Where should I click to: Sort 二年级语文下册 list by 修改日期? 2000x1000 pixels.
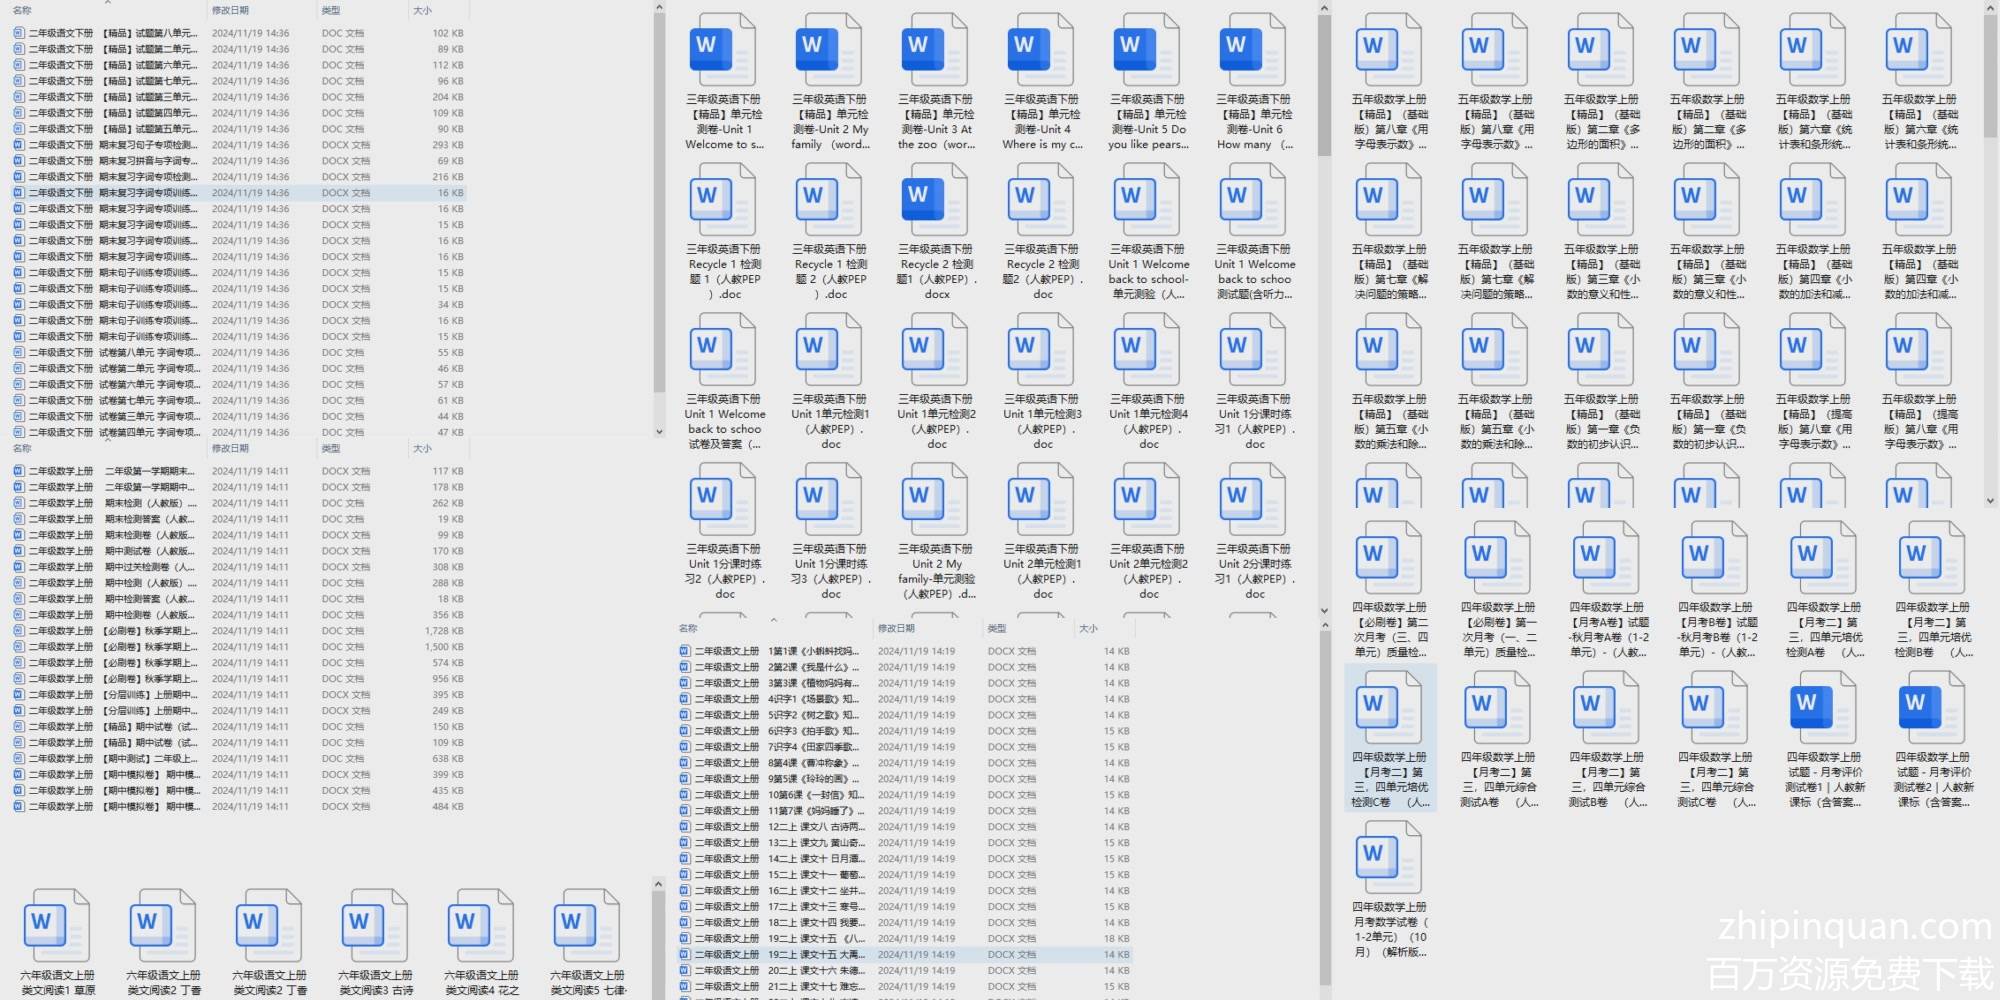coord(230,10)
